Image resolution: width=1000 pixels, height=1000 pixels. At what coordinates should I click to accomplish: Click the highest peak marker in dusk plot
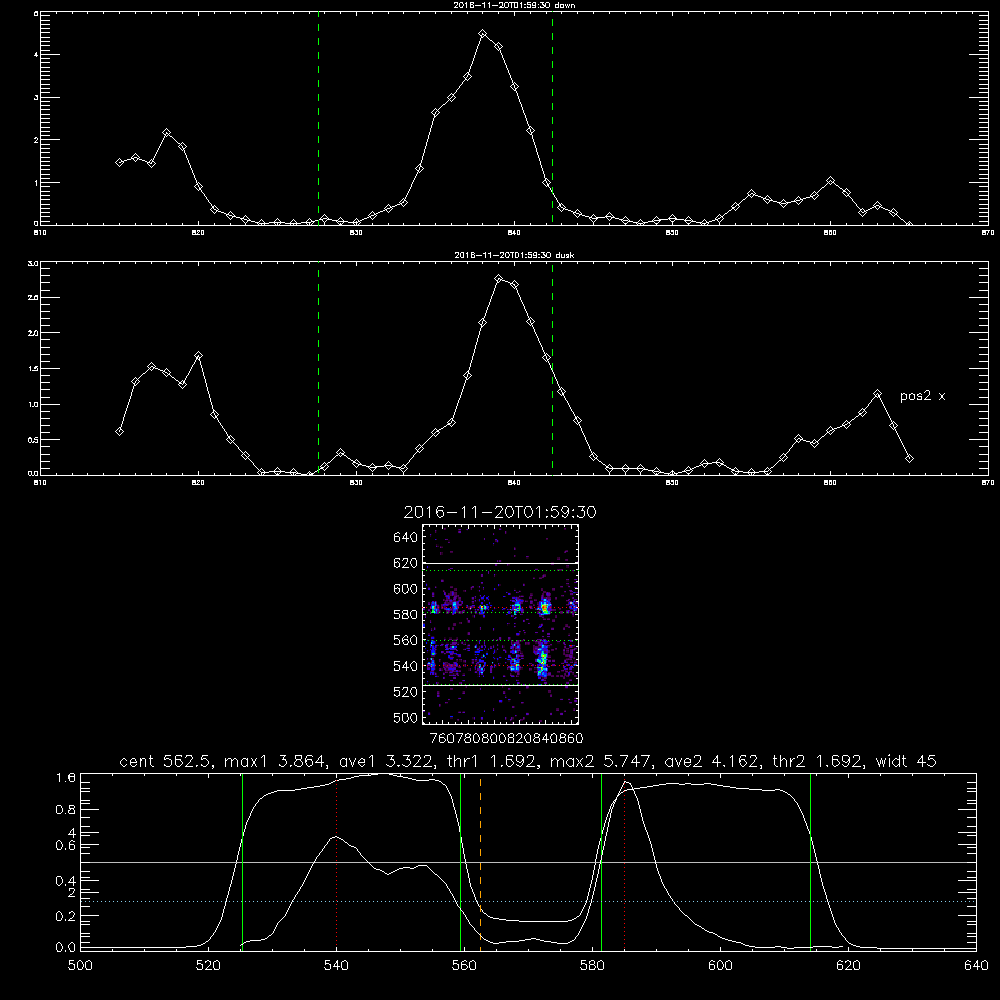[x=499, y=279]
